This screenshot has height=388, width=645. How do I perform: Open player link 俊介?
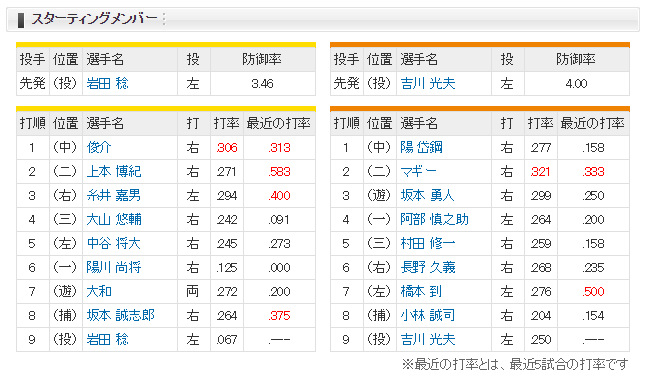pyautogui.click(x=99, y=147)
